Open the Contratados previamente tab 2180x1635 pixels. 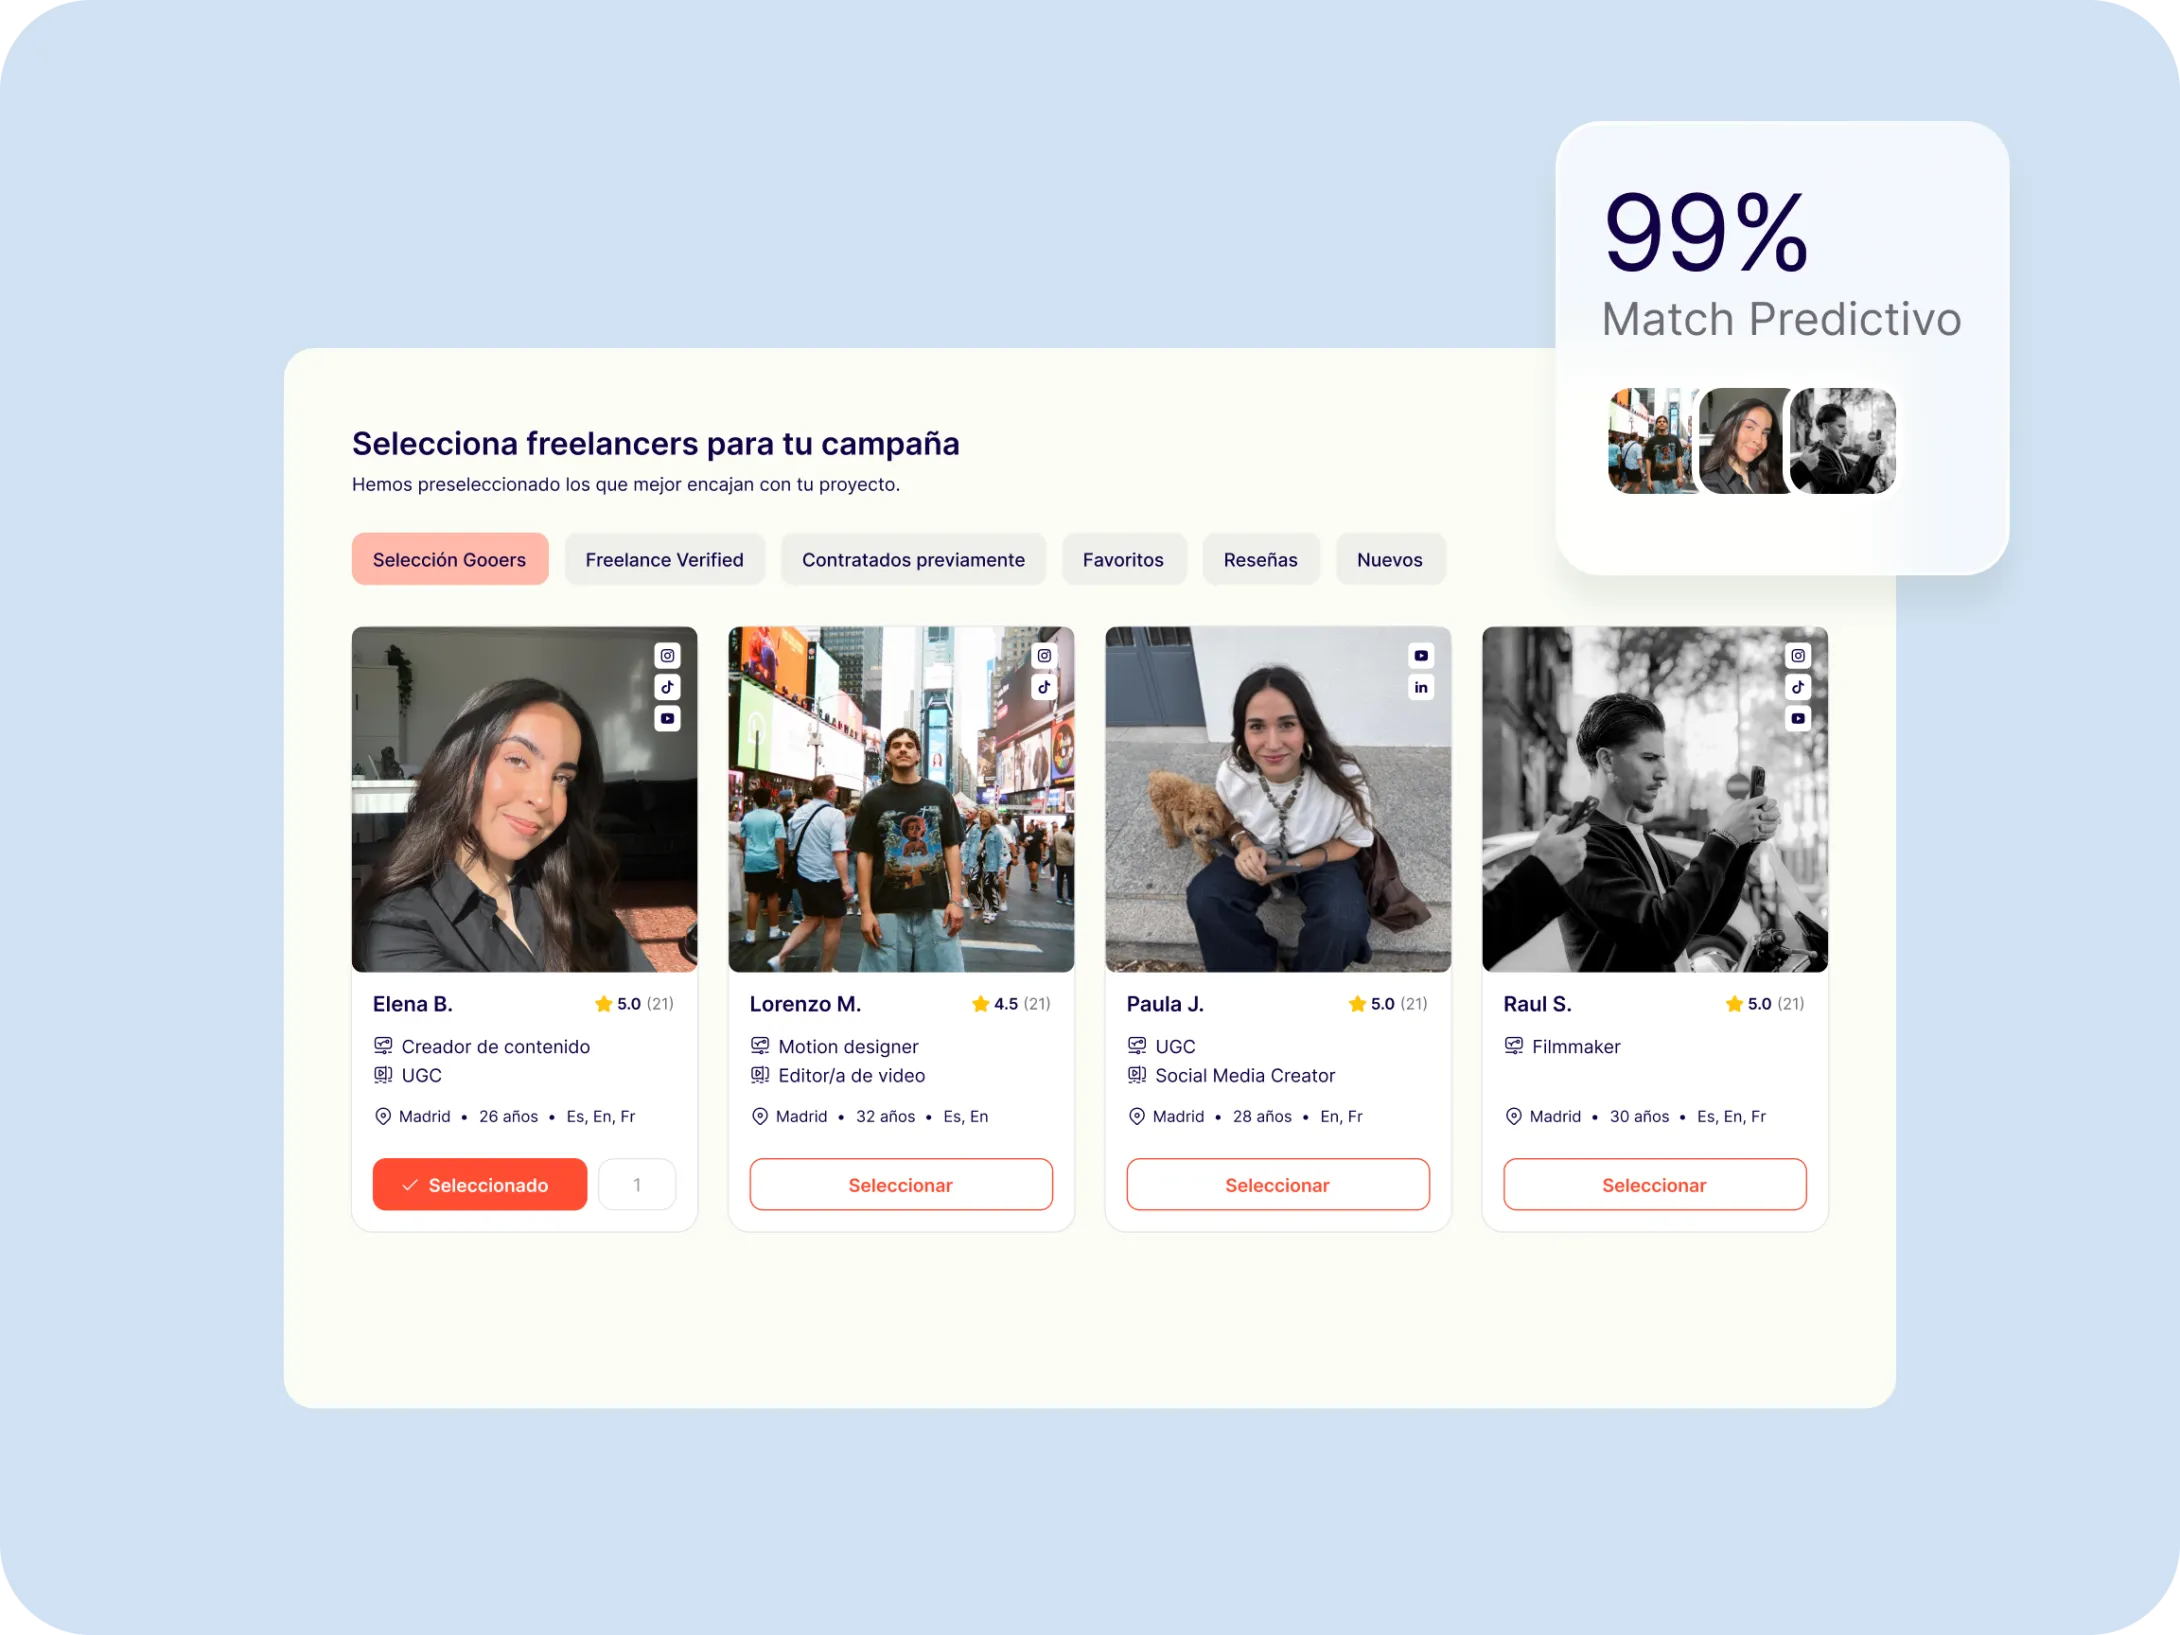pos(913,560)
